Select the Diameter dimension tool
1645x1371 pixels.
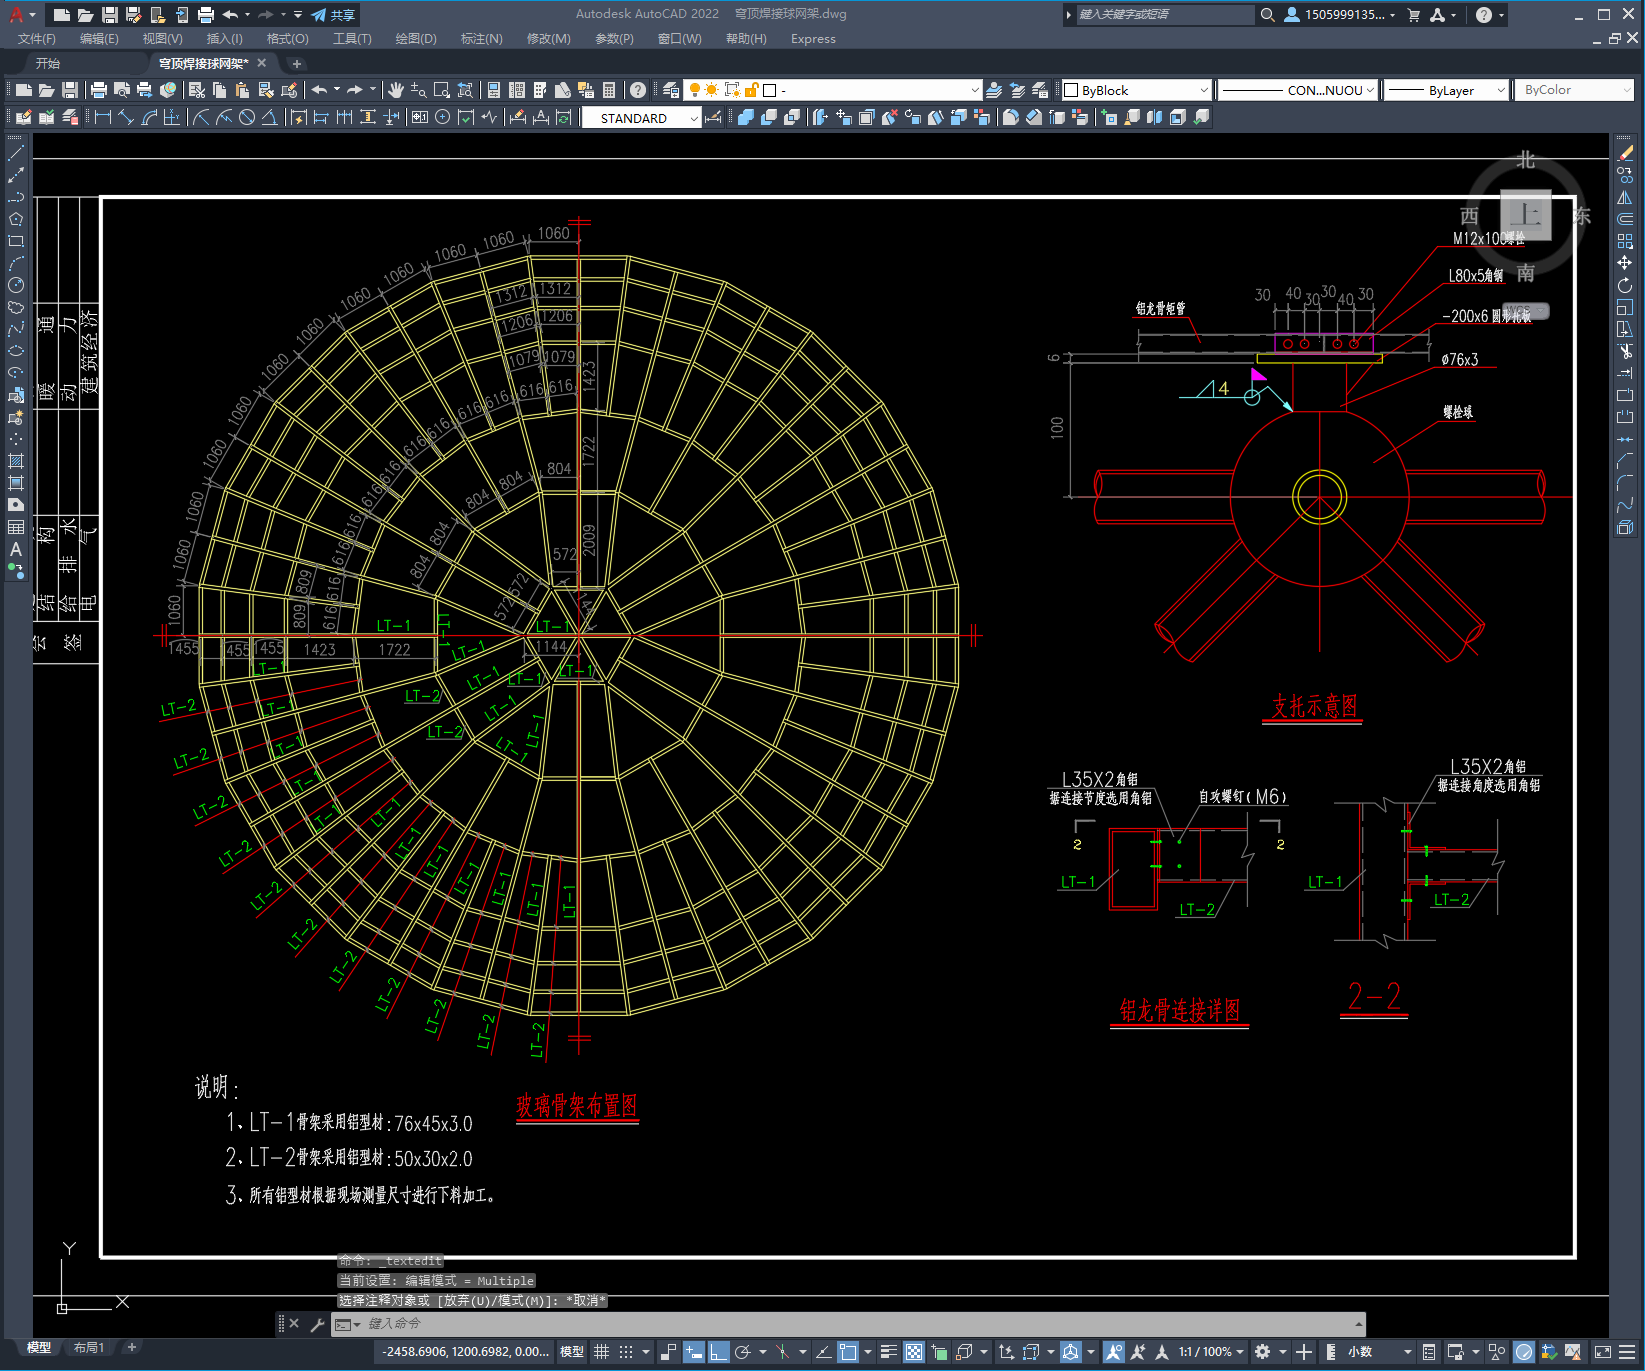pyautogui.click(x=246, y=117)
